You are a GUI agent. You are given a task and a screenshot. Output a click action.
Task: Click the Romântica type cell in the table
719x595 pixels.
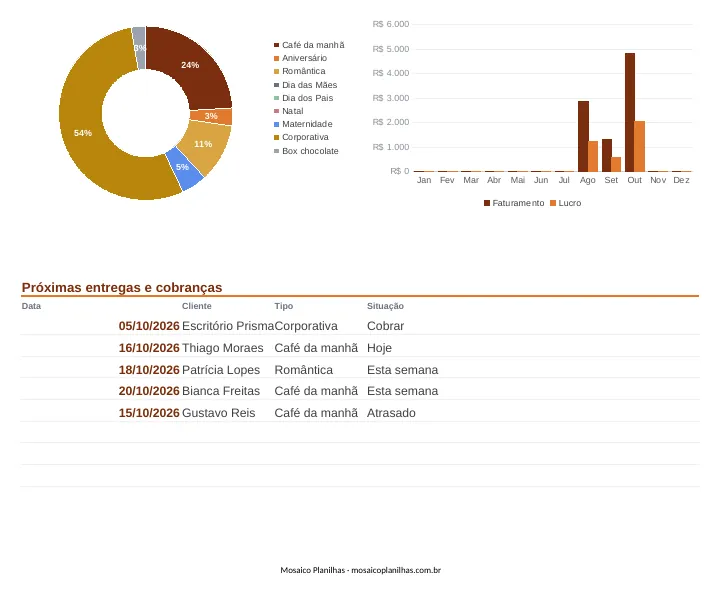304,370
